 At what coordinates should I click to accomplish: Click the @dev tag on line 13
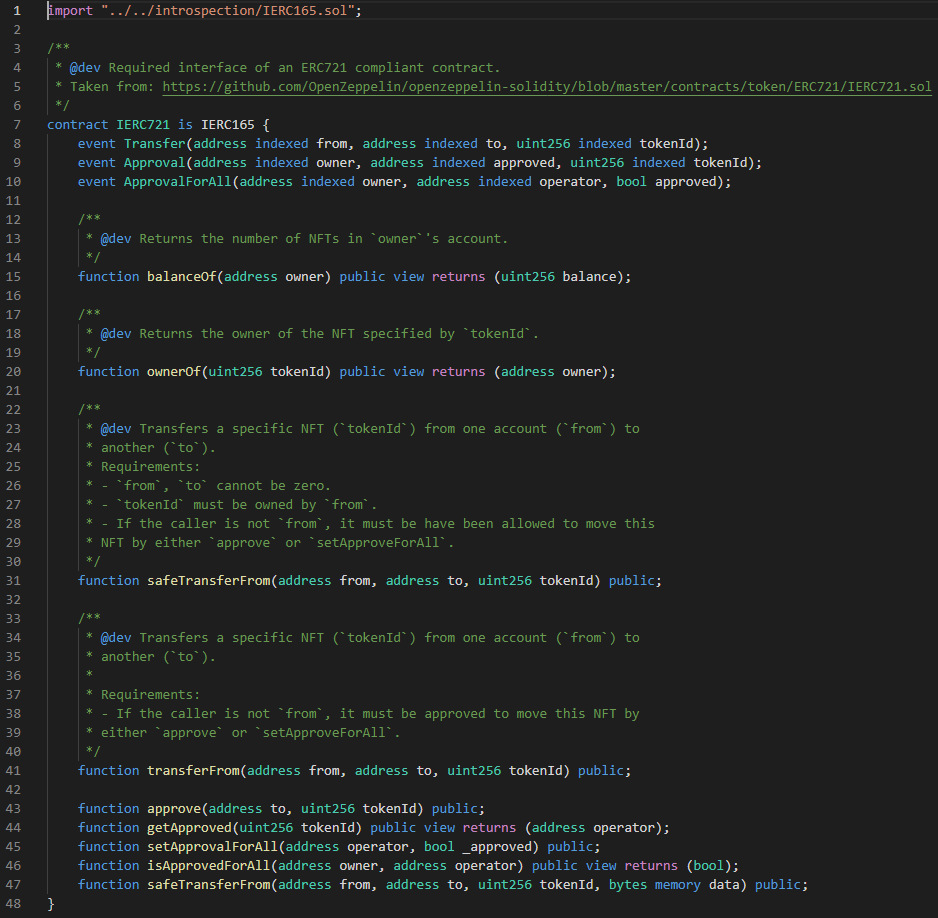pos(116,239)
